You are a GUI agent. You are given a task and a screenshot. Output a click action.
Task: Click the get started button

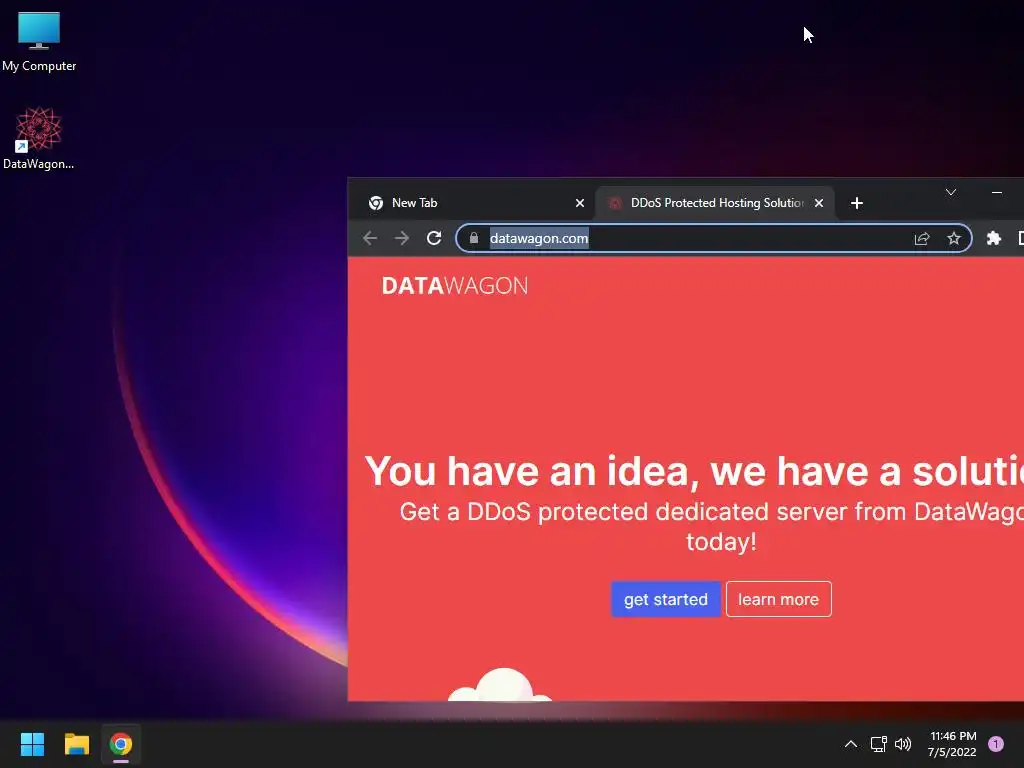(x=665, y=599)
